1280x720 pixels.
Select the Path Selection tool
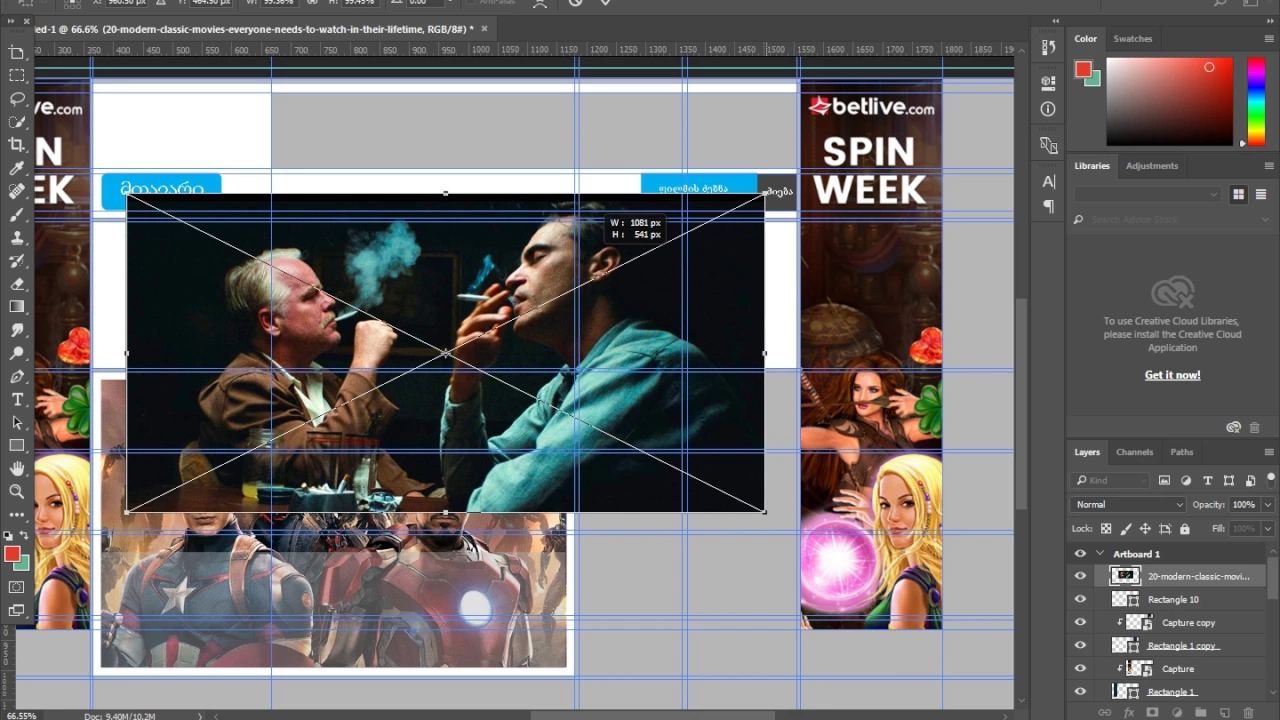[x=17, y=422]
